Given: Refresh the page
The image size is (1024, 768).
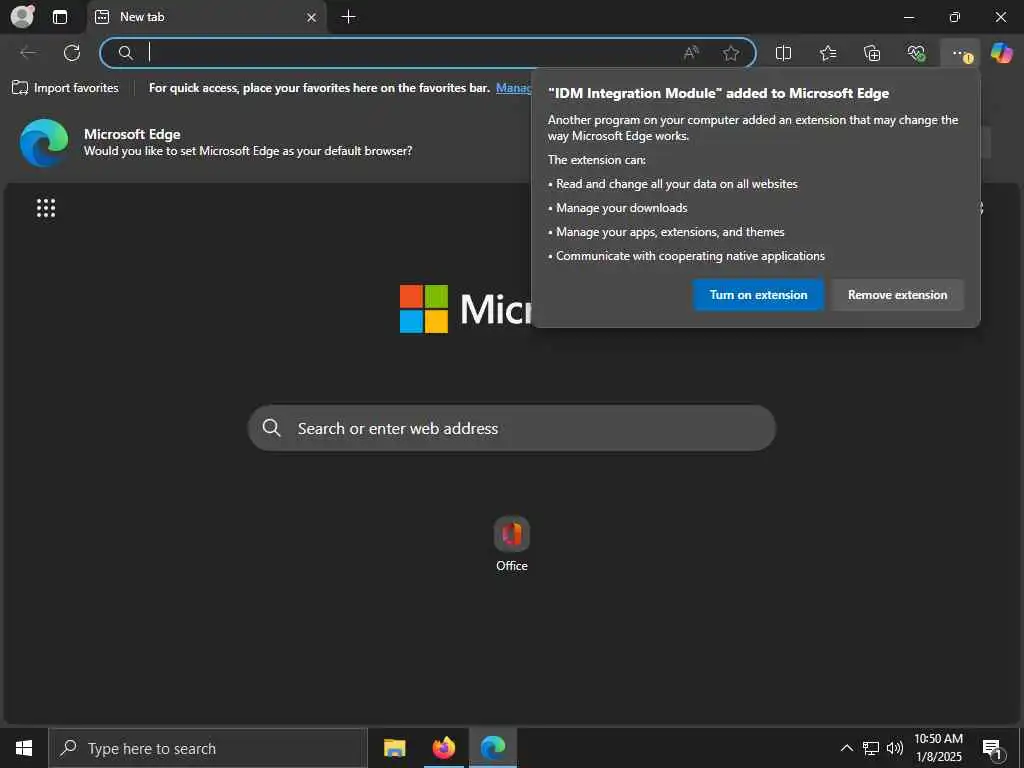Looking at the screenshot, I should point(72,53).
